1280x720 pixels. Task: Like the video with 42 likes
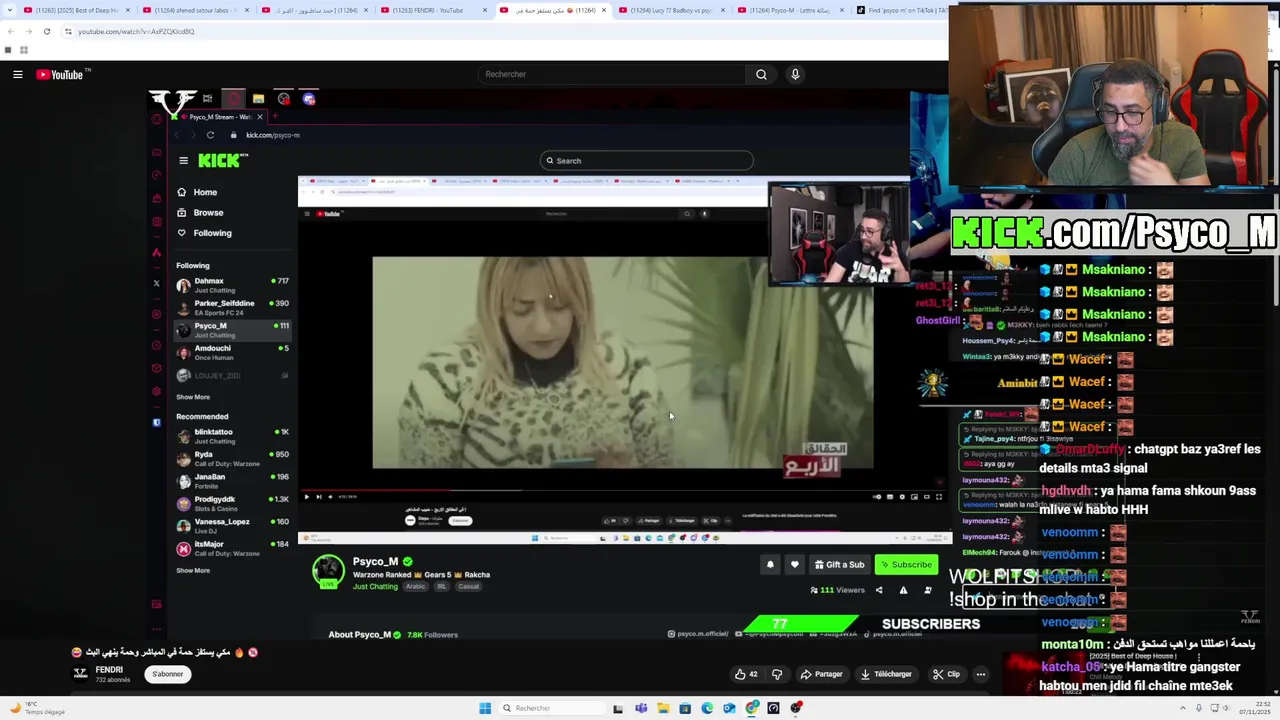coord(746,674)
